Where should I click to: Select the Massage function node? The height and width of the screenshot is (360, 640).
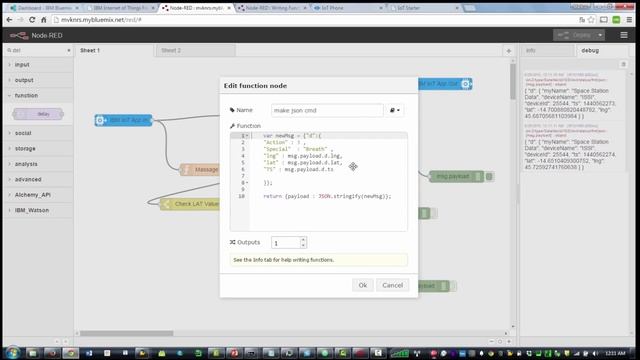pyautogui.click(x=200, y=169)
